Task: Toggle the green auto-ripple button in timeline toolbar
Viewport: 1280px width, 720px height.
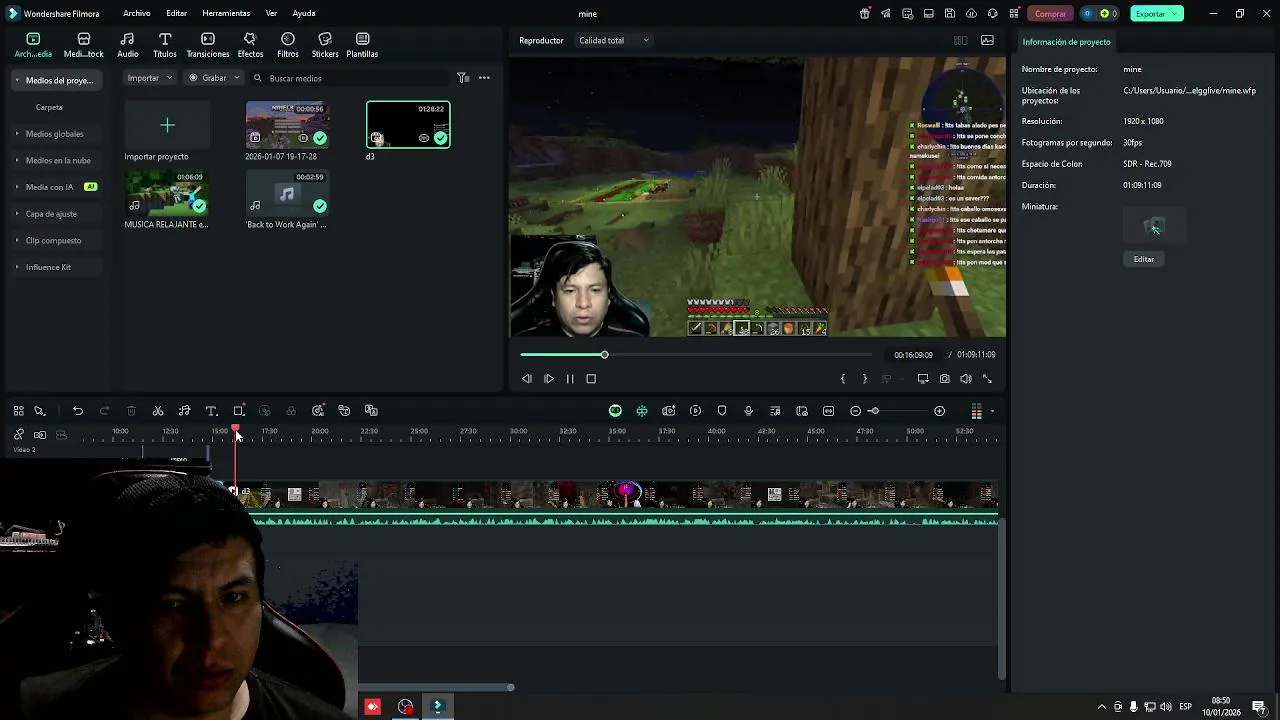Action: tap(615, 411)
